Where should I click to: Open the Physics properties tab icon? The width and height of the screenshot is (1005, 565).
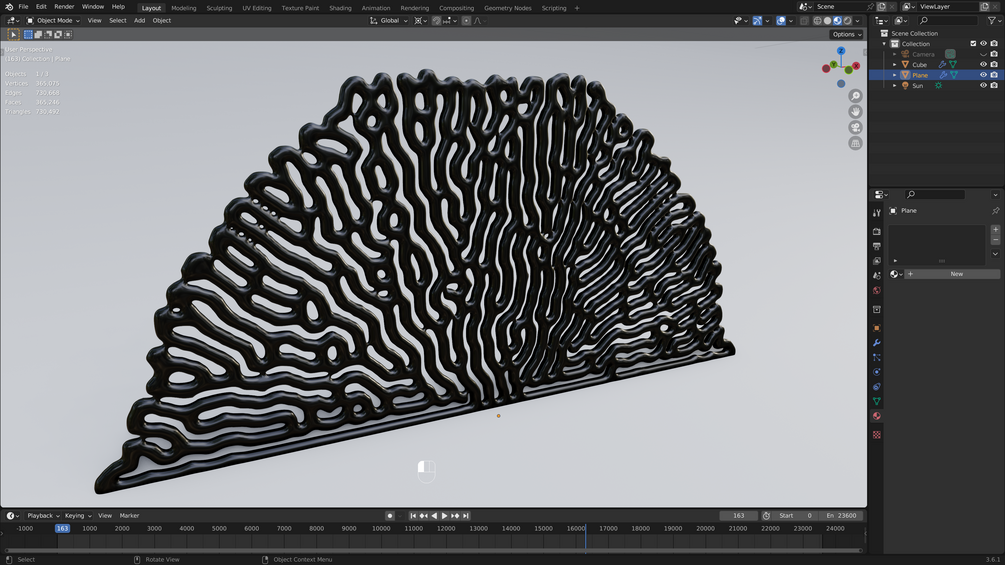coord(877,372)
